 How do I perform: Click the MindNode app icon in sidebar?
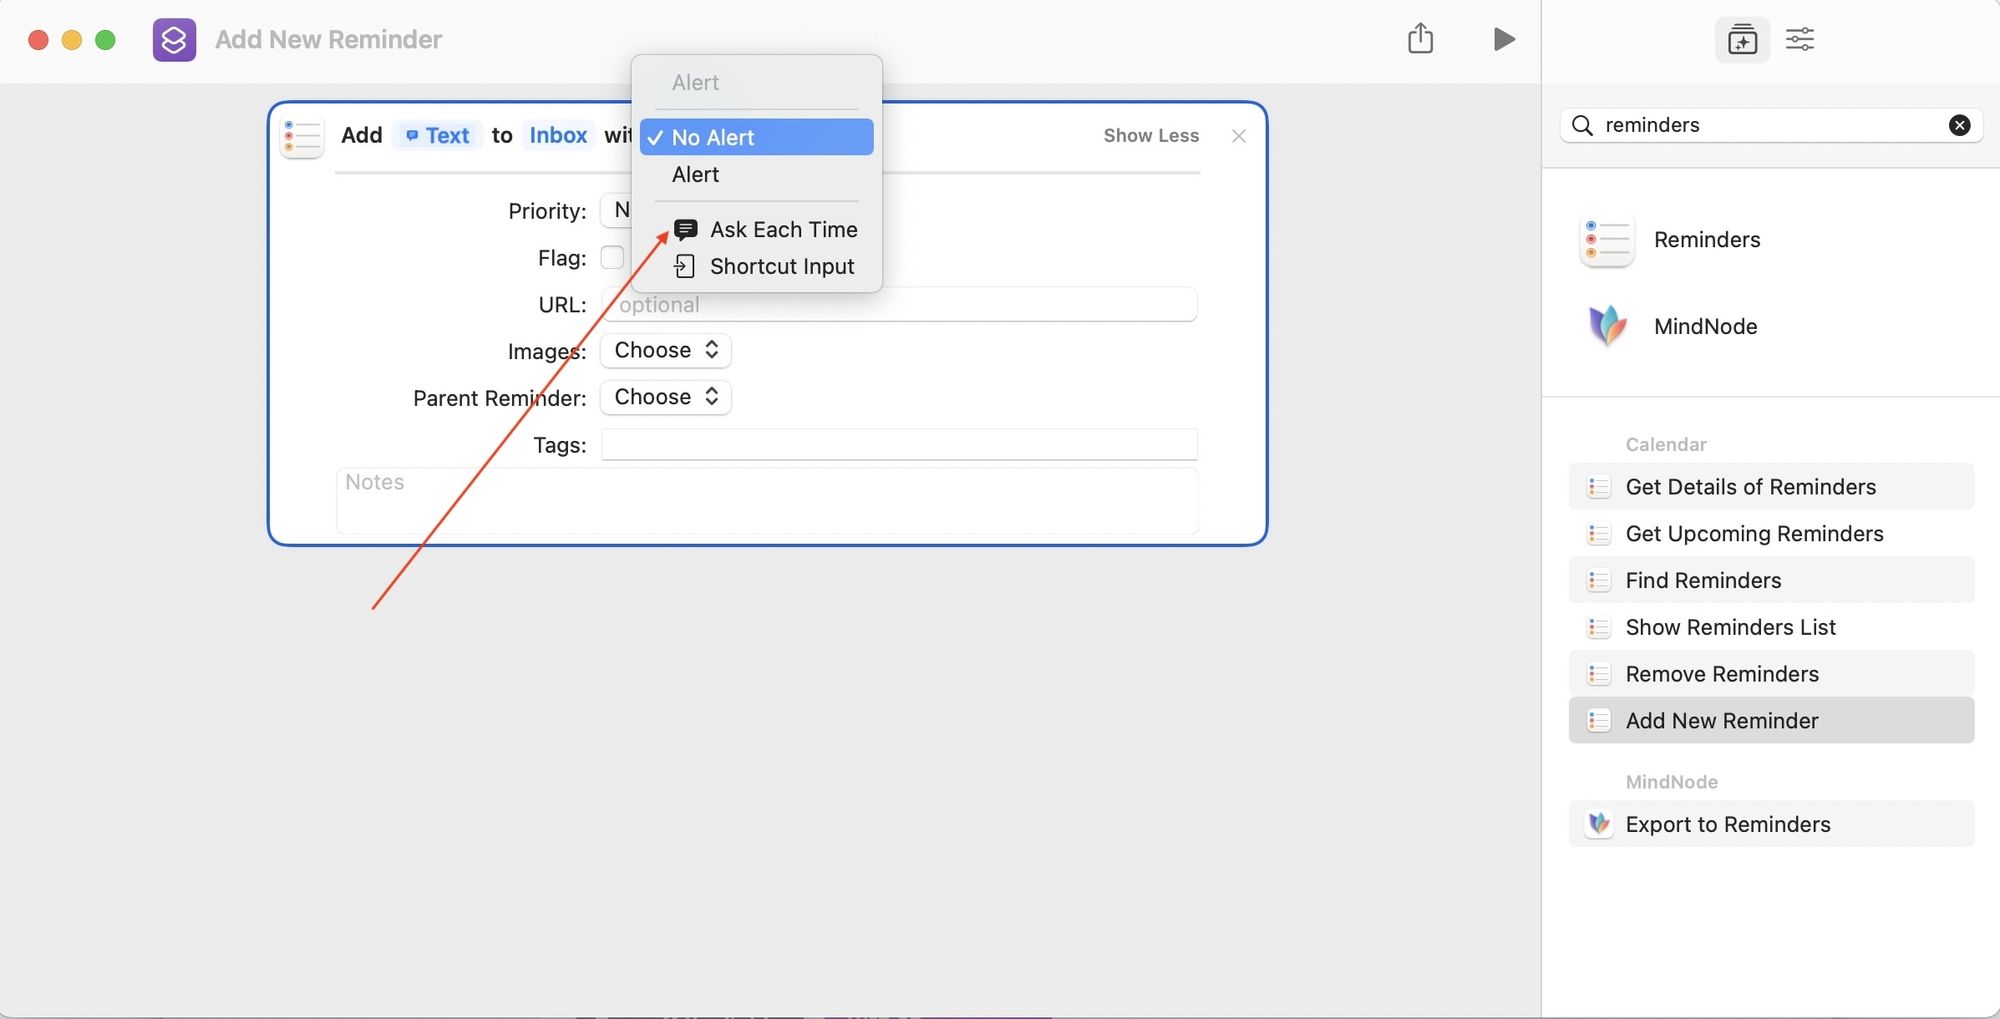(x=1606, y=325)
